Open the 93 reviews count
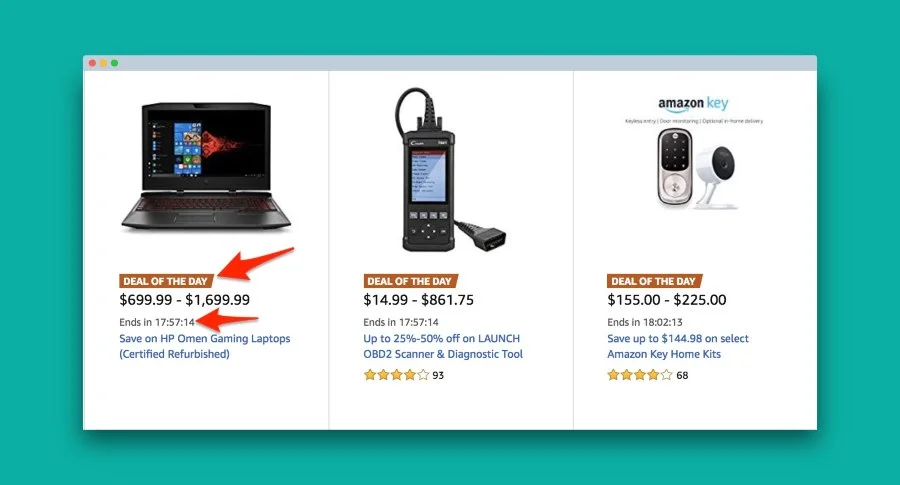This screenshot has height=485, width=900. [438, 375]
